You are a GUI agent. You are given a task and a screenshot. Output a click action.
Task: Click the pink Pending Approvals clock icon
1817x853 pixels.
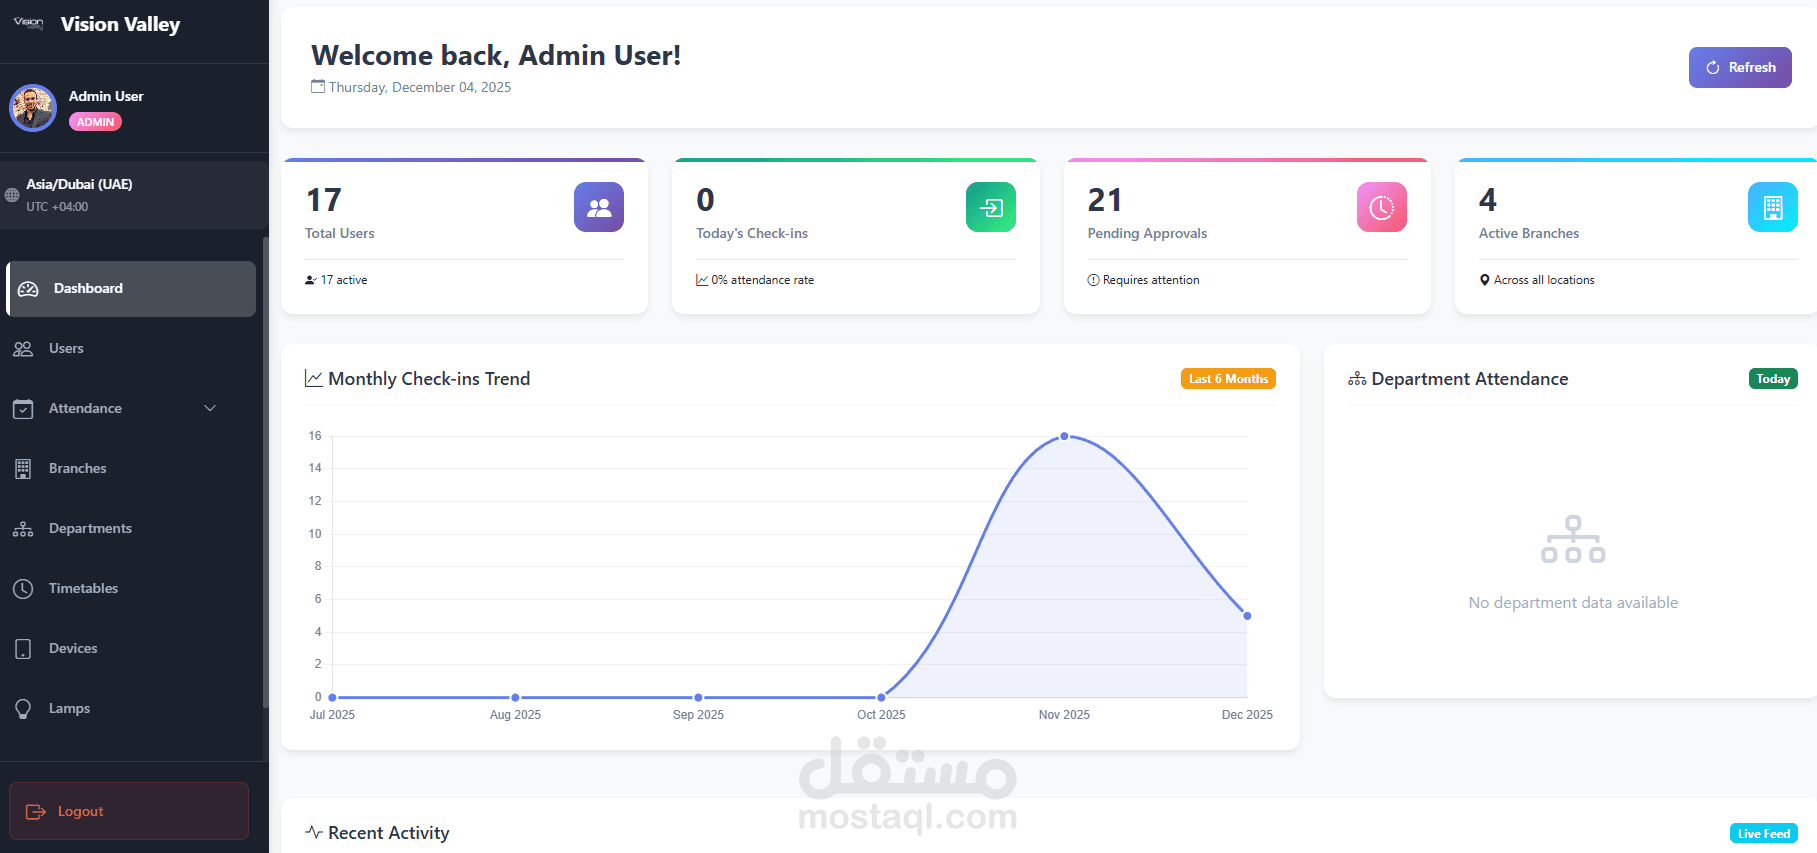click(x=1382, y=207)
